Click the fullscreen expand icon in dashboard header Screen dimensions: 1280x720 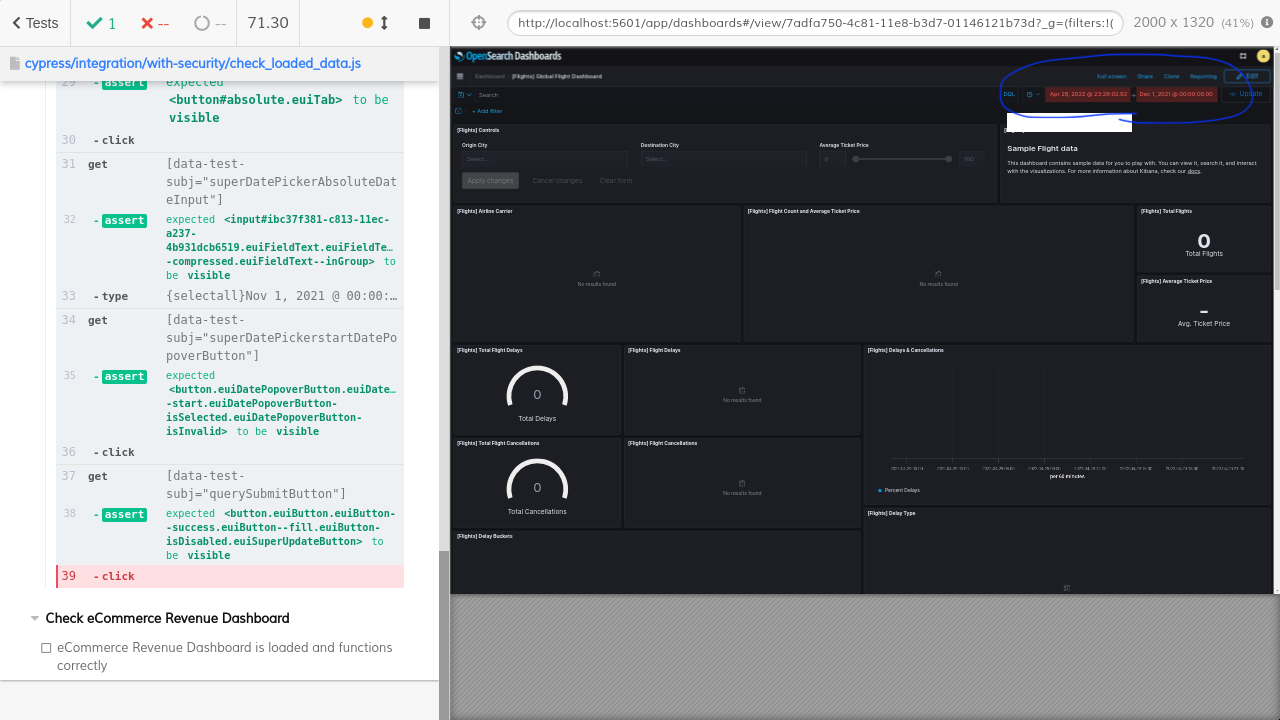(x=1242, y=56)
